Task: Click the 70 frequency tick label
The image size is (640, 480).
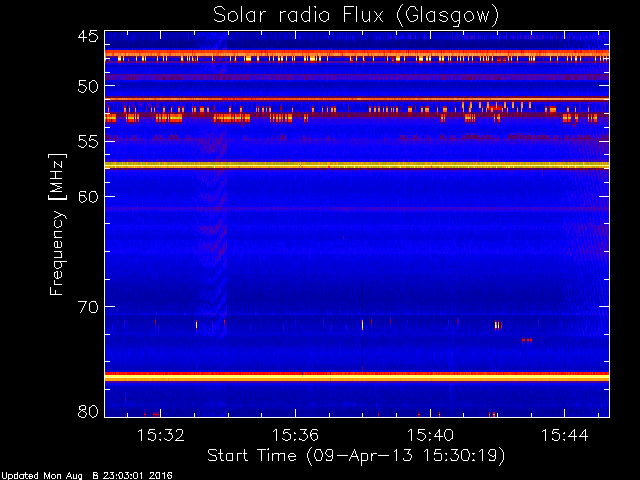Action: coord(88,307)
